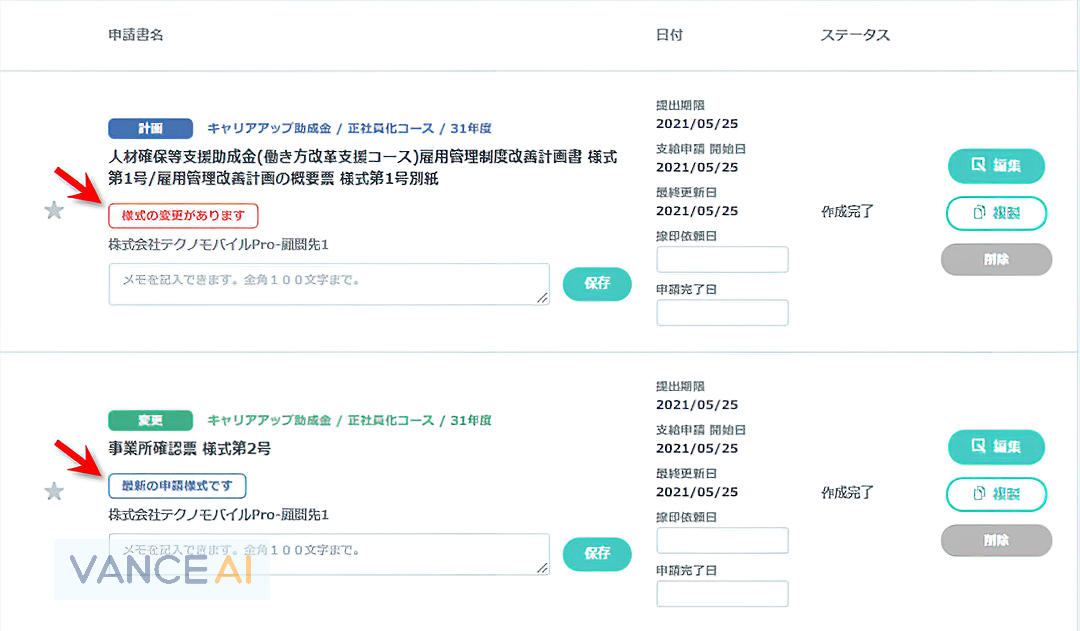Screen dimensions: 1080x631
Task: Save the memo for the 人材確保等支援助成金 application
Action: (x=597, y=283)
